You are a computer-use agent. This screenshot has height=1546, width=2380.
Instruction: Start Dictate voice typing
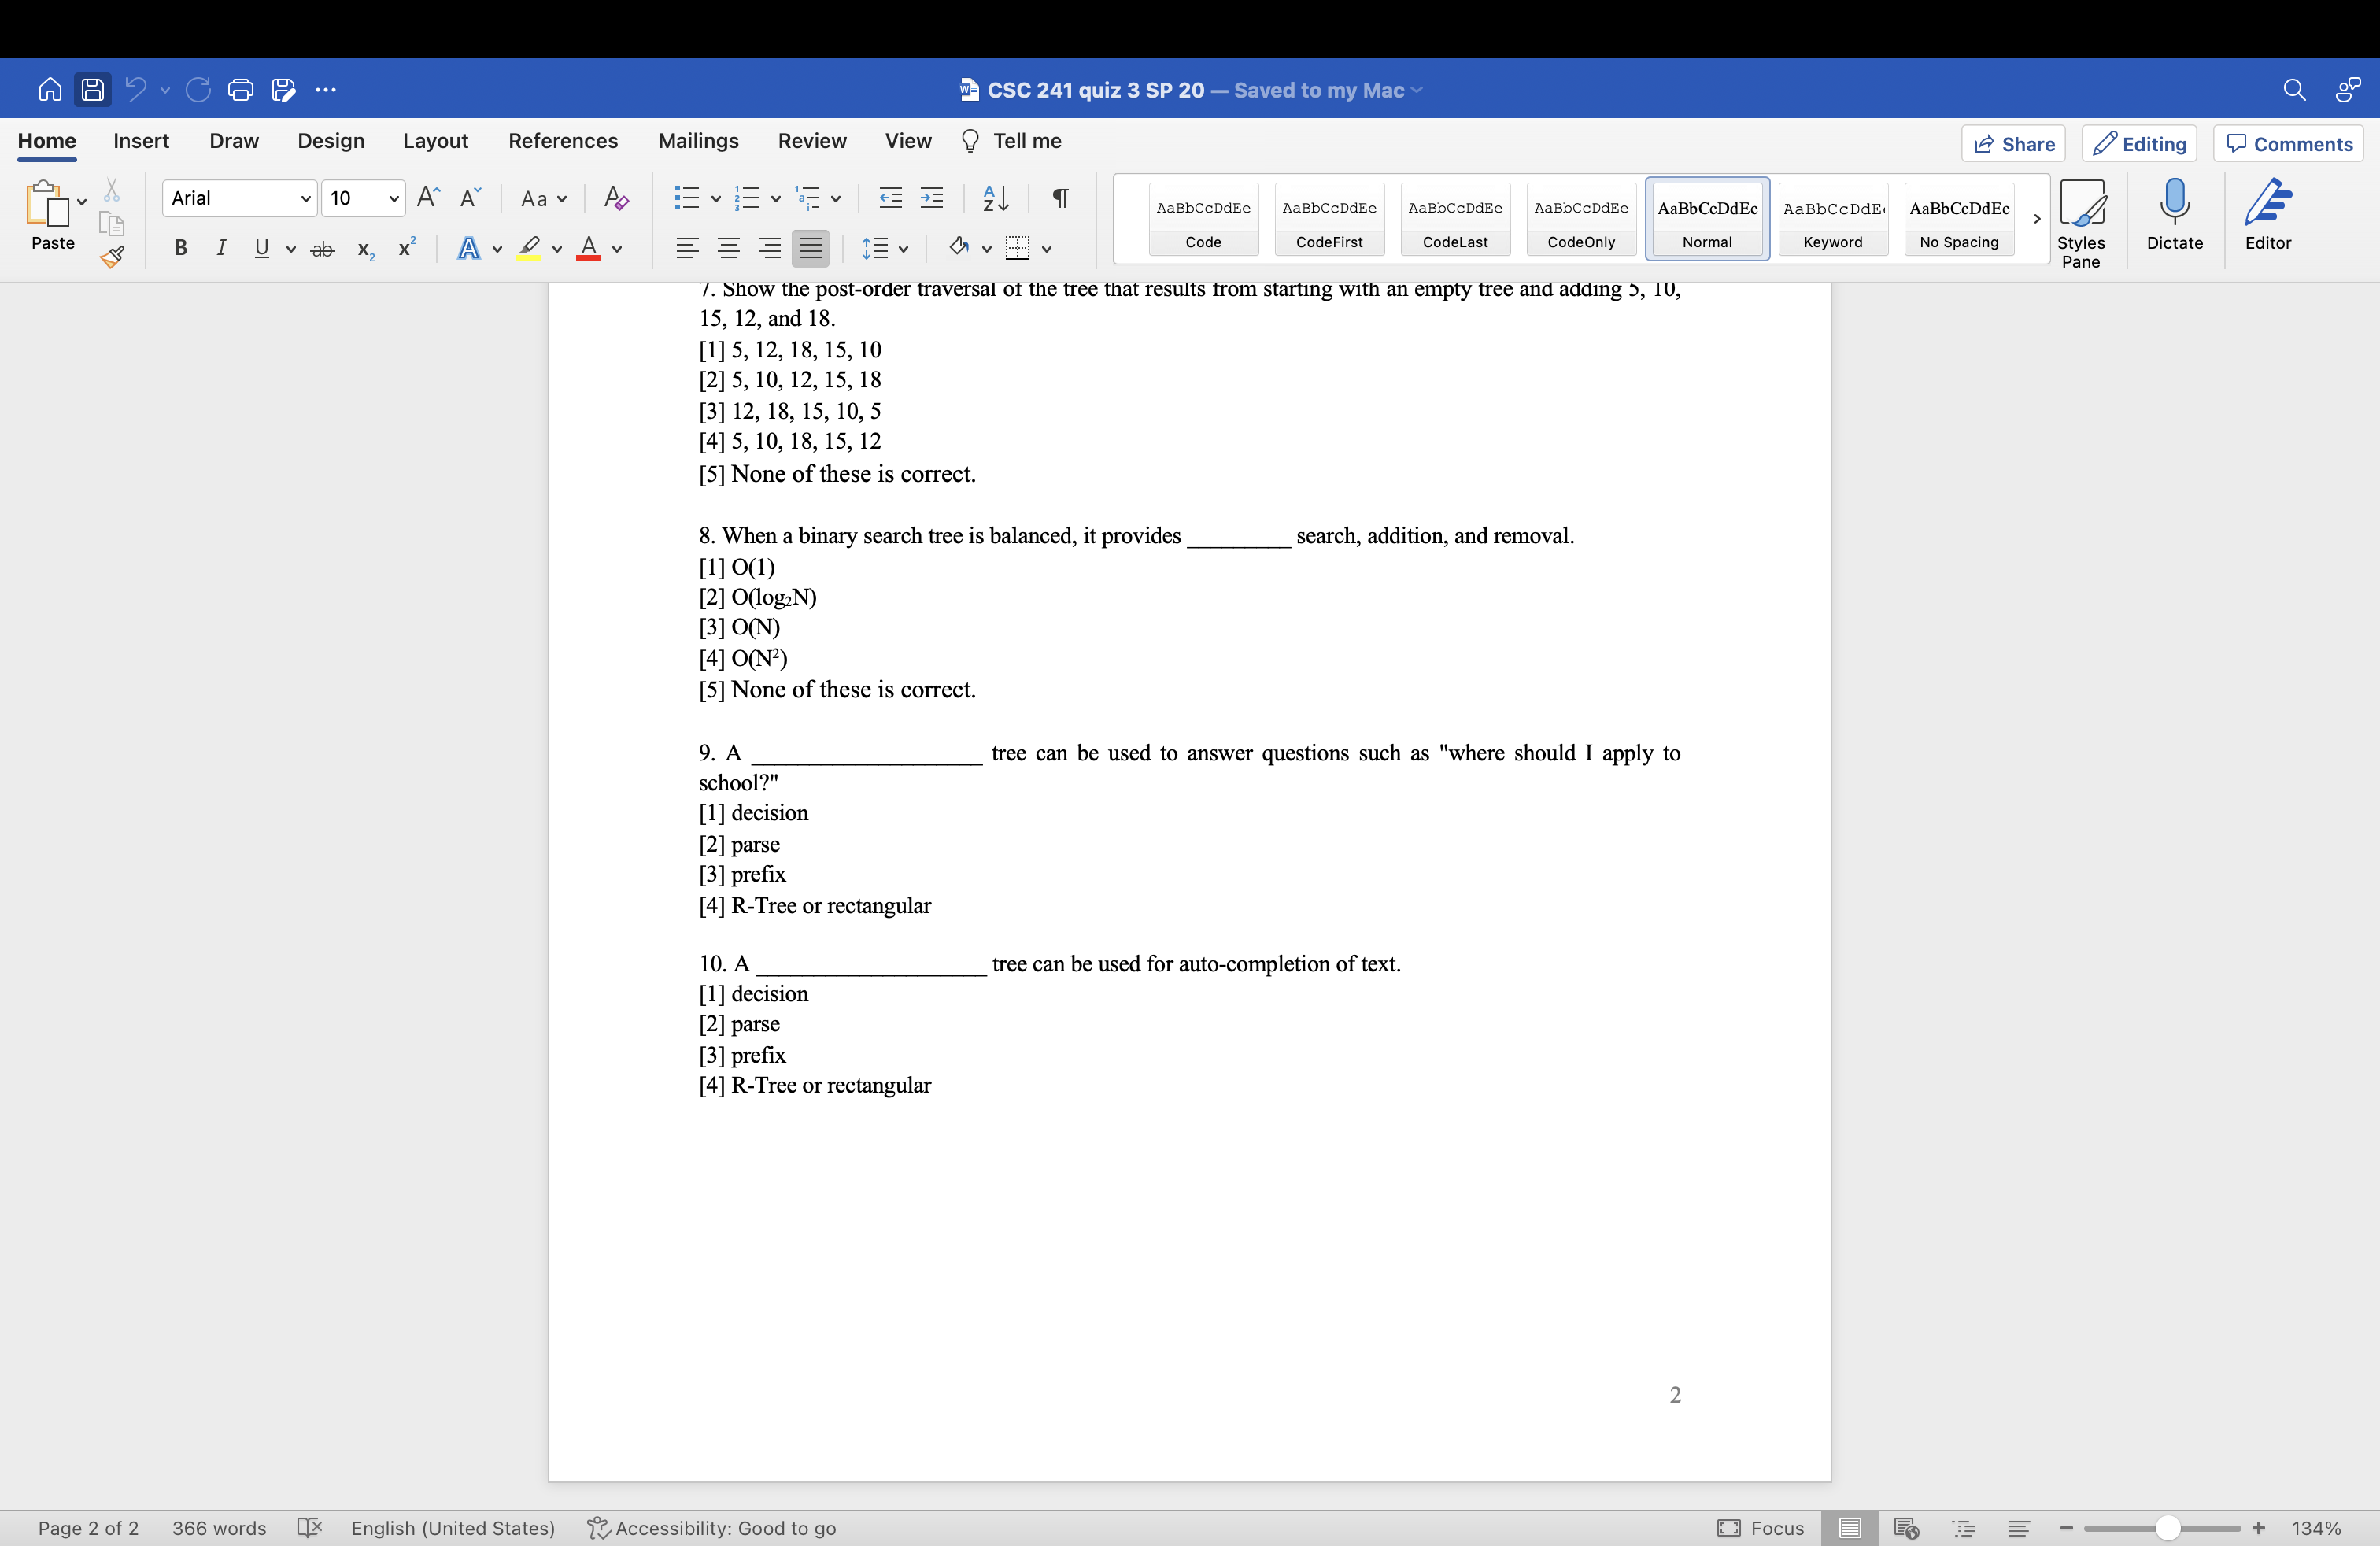click(2174, 215)
